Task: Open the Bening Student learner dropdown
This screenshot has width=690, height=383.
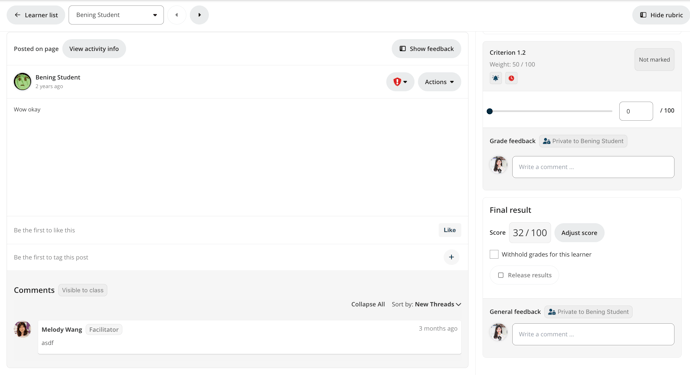Action: [x=116, y=15]
